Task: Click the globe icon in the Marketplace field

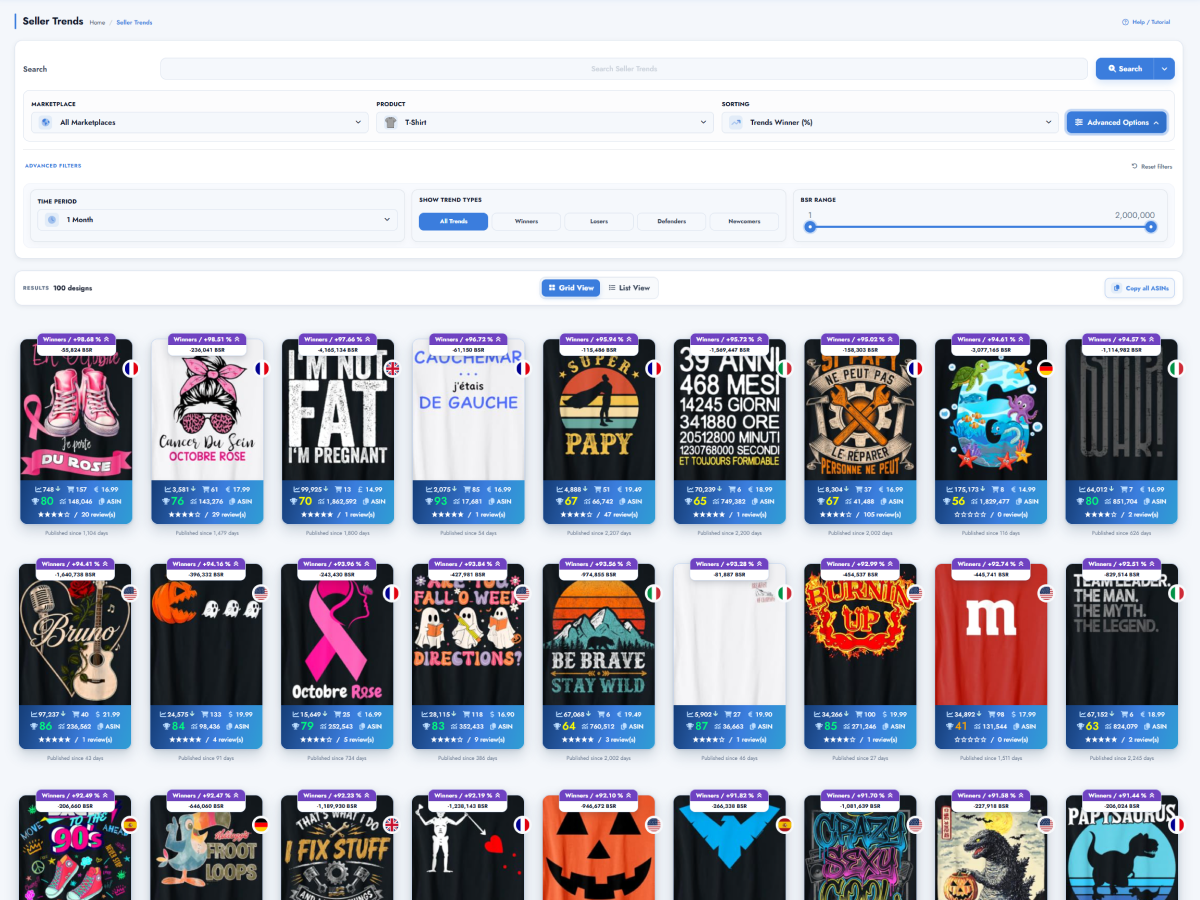Action: pyautogui.click(x=45, y=122)
